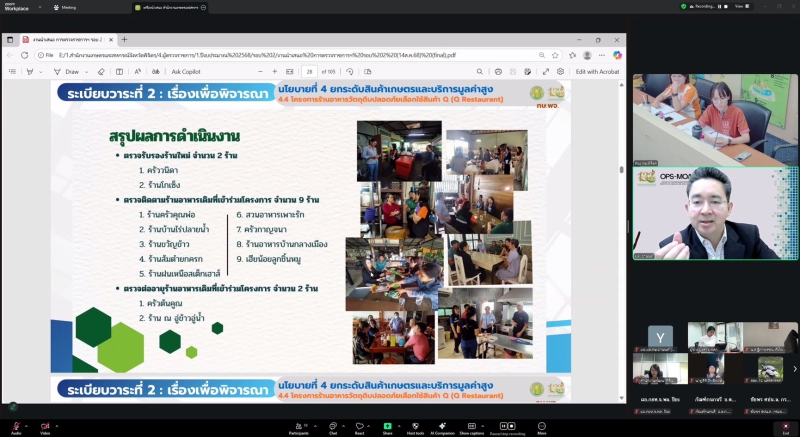Add this page to favorites star
The width and height of the screenshot is (800, 437).
click(x=555, y=55)
